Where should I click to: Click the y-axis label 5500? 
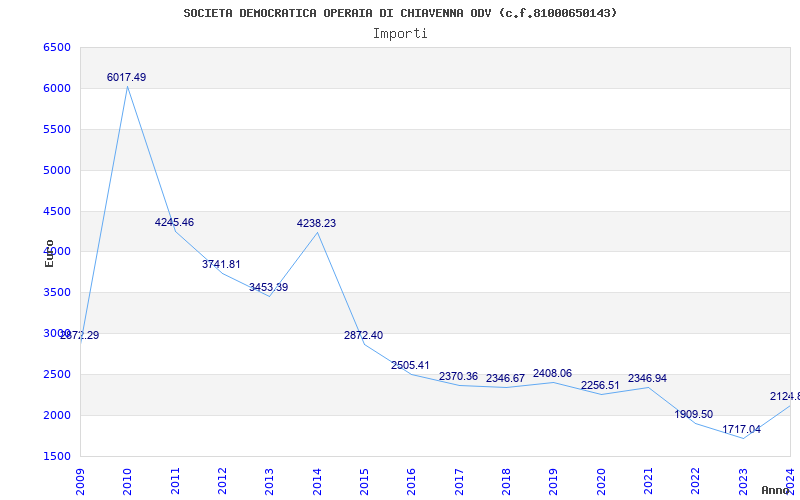coord(57,129)
